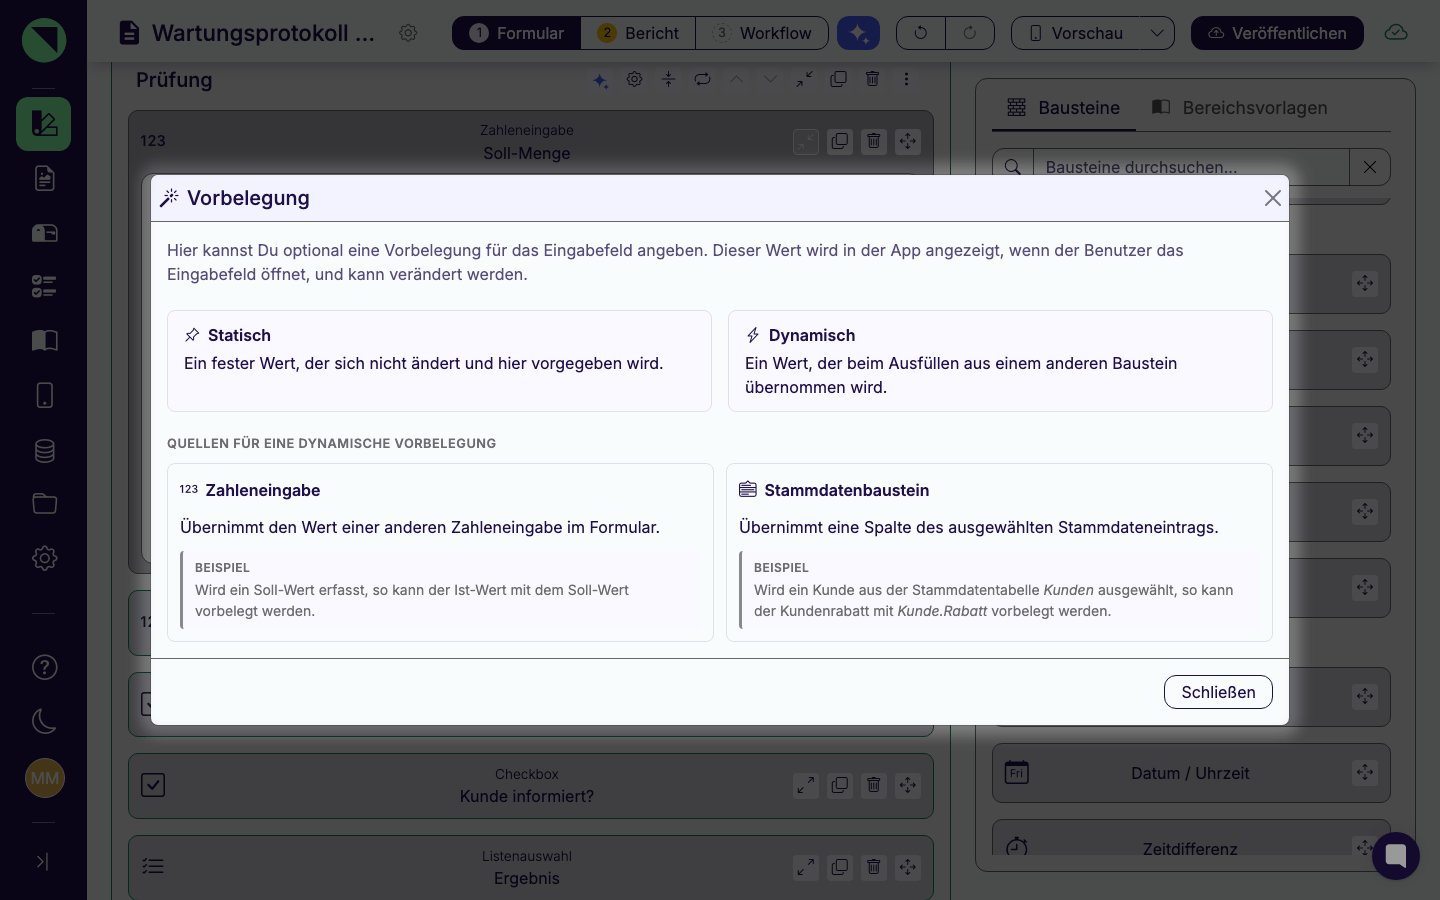Open the checklist sidebar icon
The height and width of the screenshot is (900, 1440).
tap(44, 287)
